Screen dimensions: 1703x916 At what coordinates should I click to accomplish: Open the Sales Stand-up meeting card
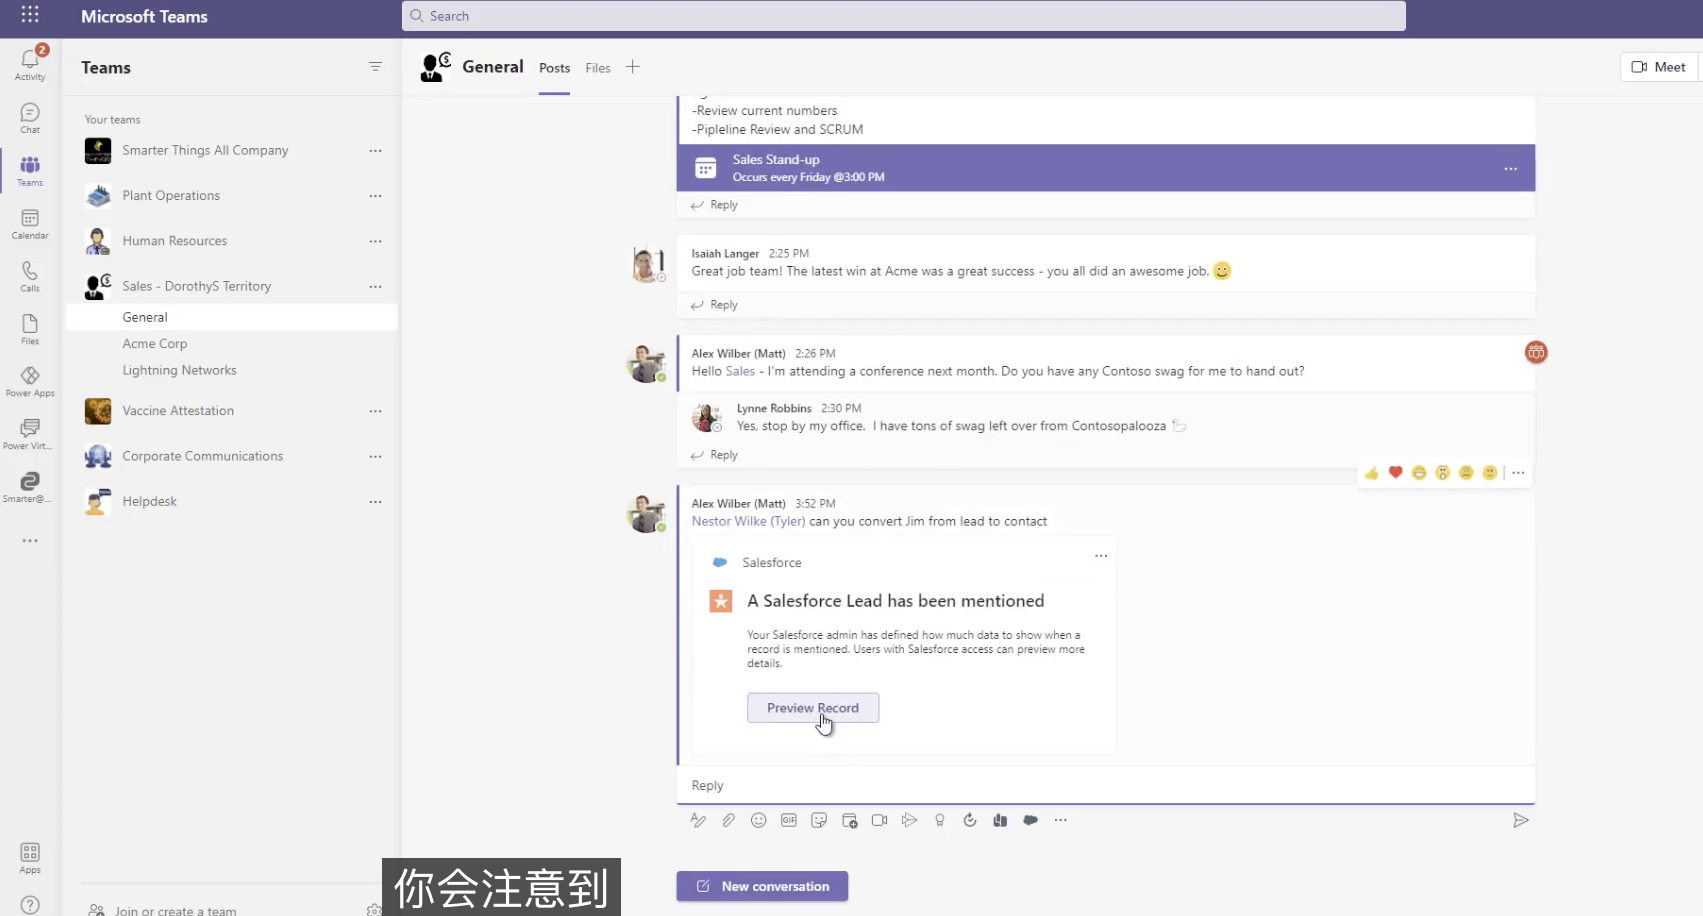(x=1105, y=168)
